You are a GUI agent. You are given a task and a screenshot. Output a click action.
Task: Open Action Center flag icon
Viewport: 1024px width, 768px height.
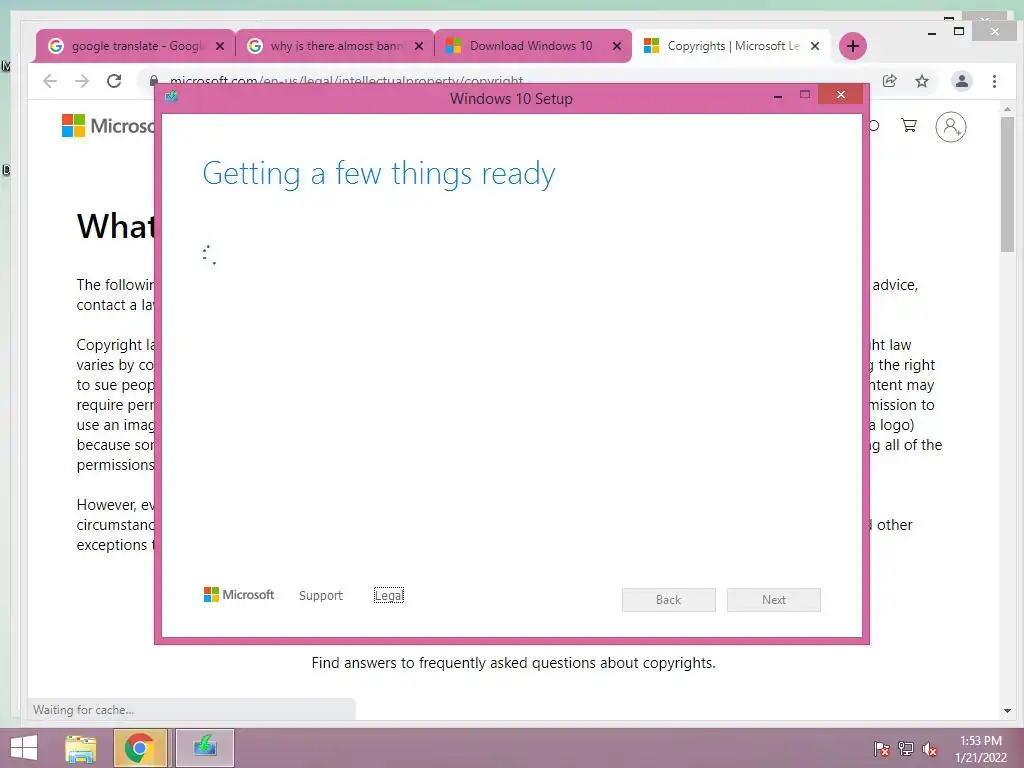881,749
